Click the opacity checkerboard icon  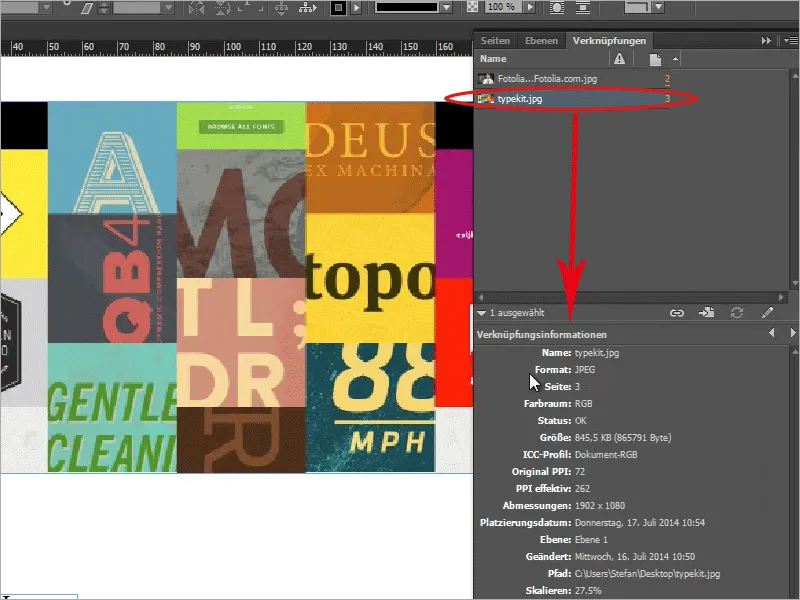coord(473,7)
